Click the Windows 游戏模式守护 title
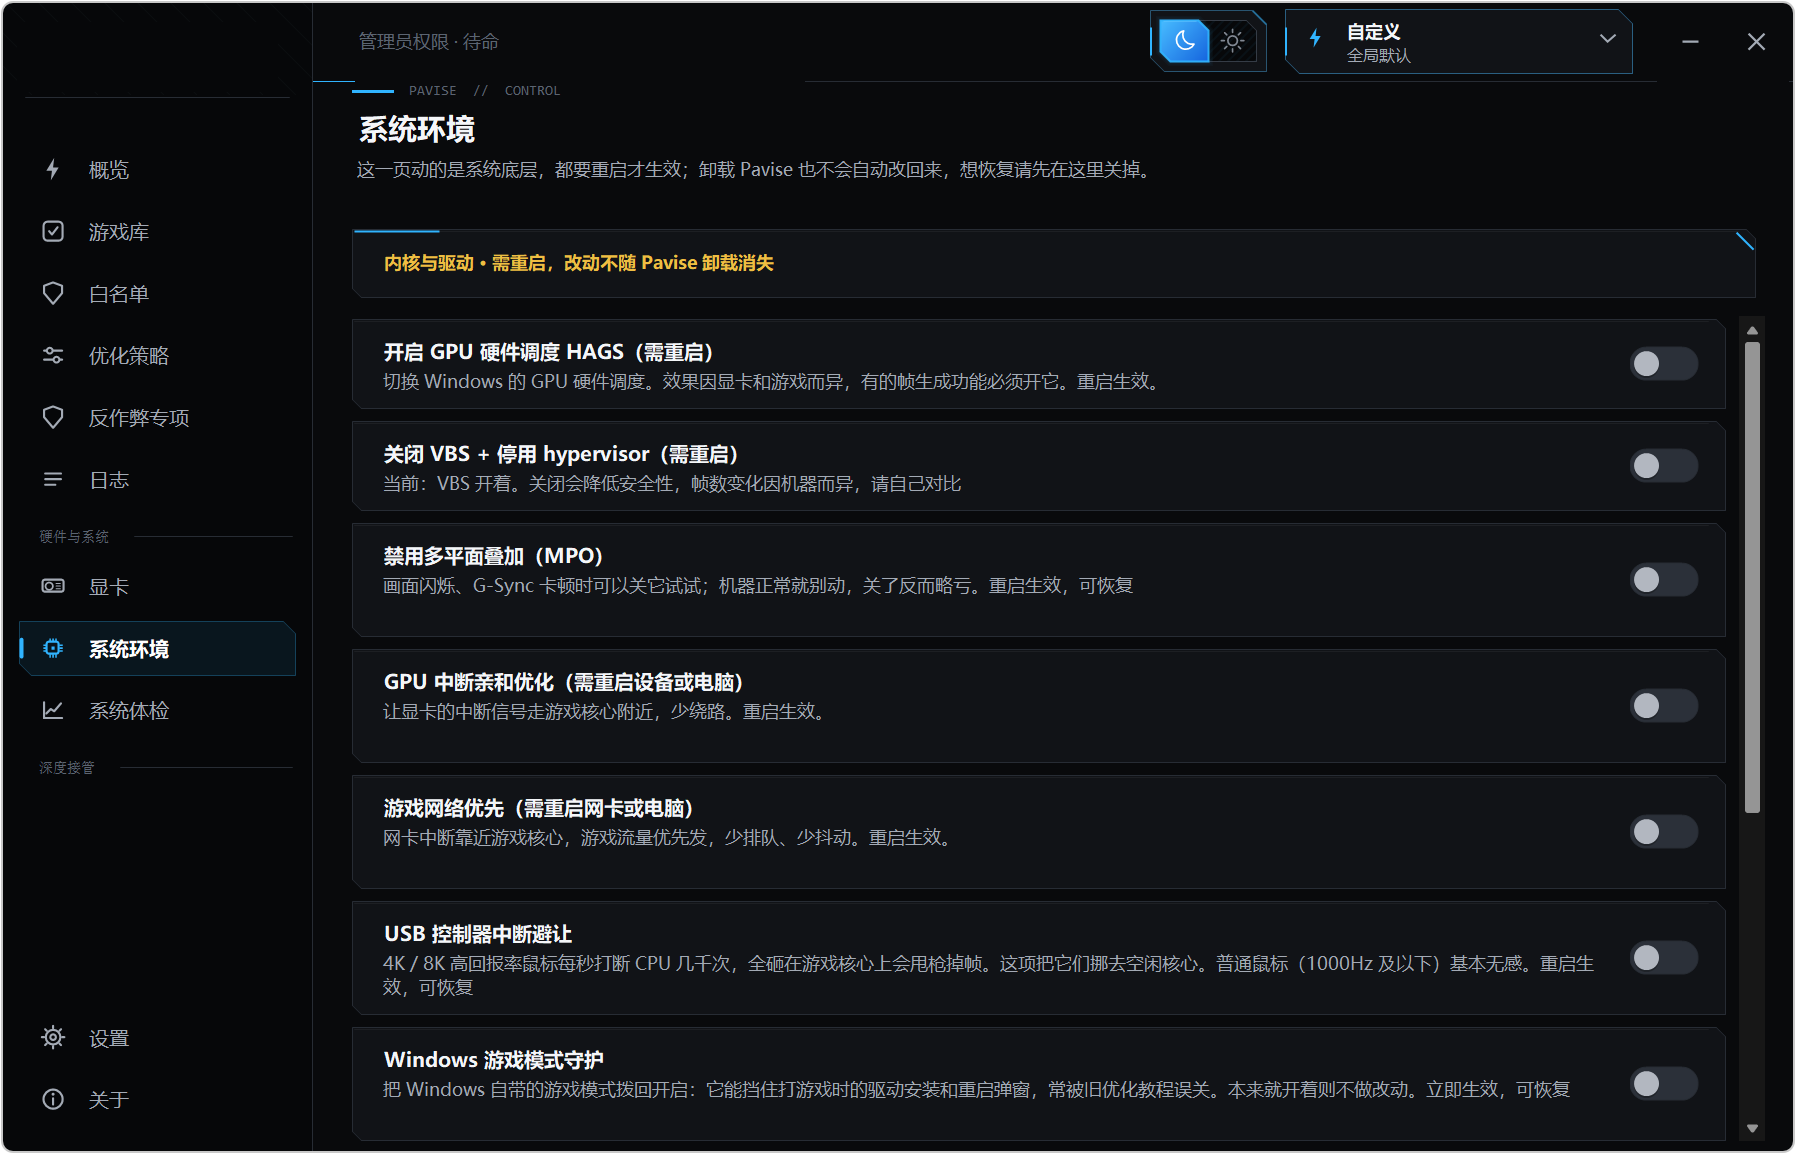 pos(494,1060)
